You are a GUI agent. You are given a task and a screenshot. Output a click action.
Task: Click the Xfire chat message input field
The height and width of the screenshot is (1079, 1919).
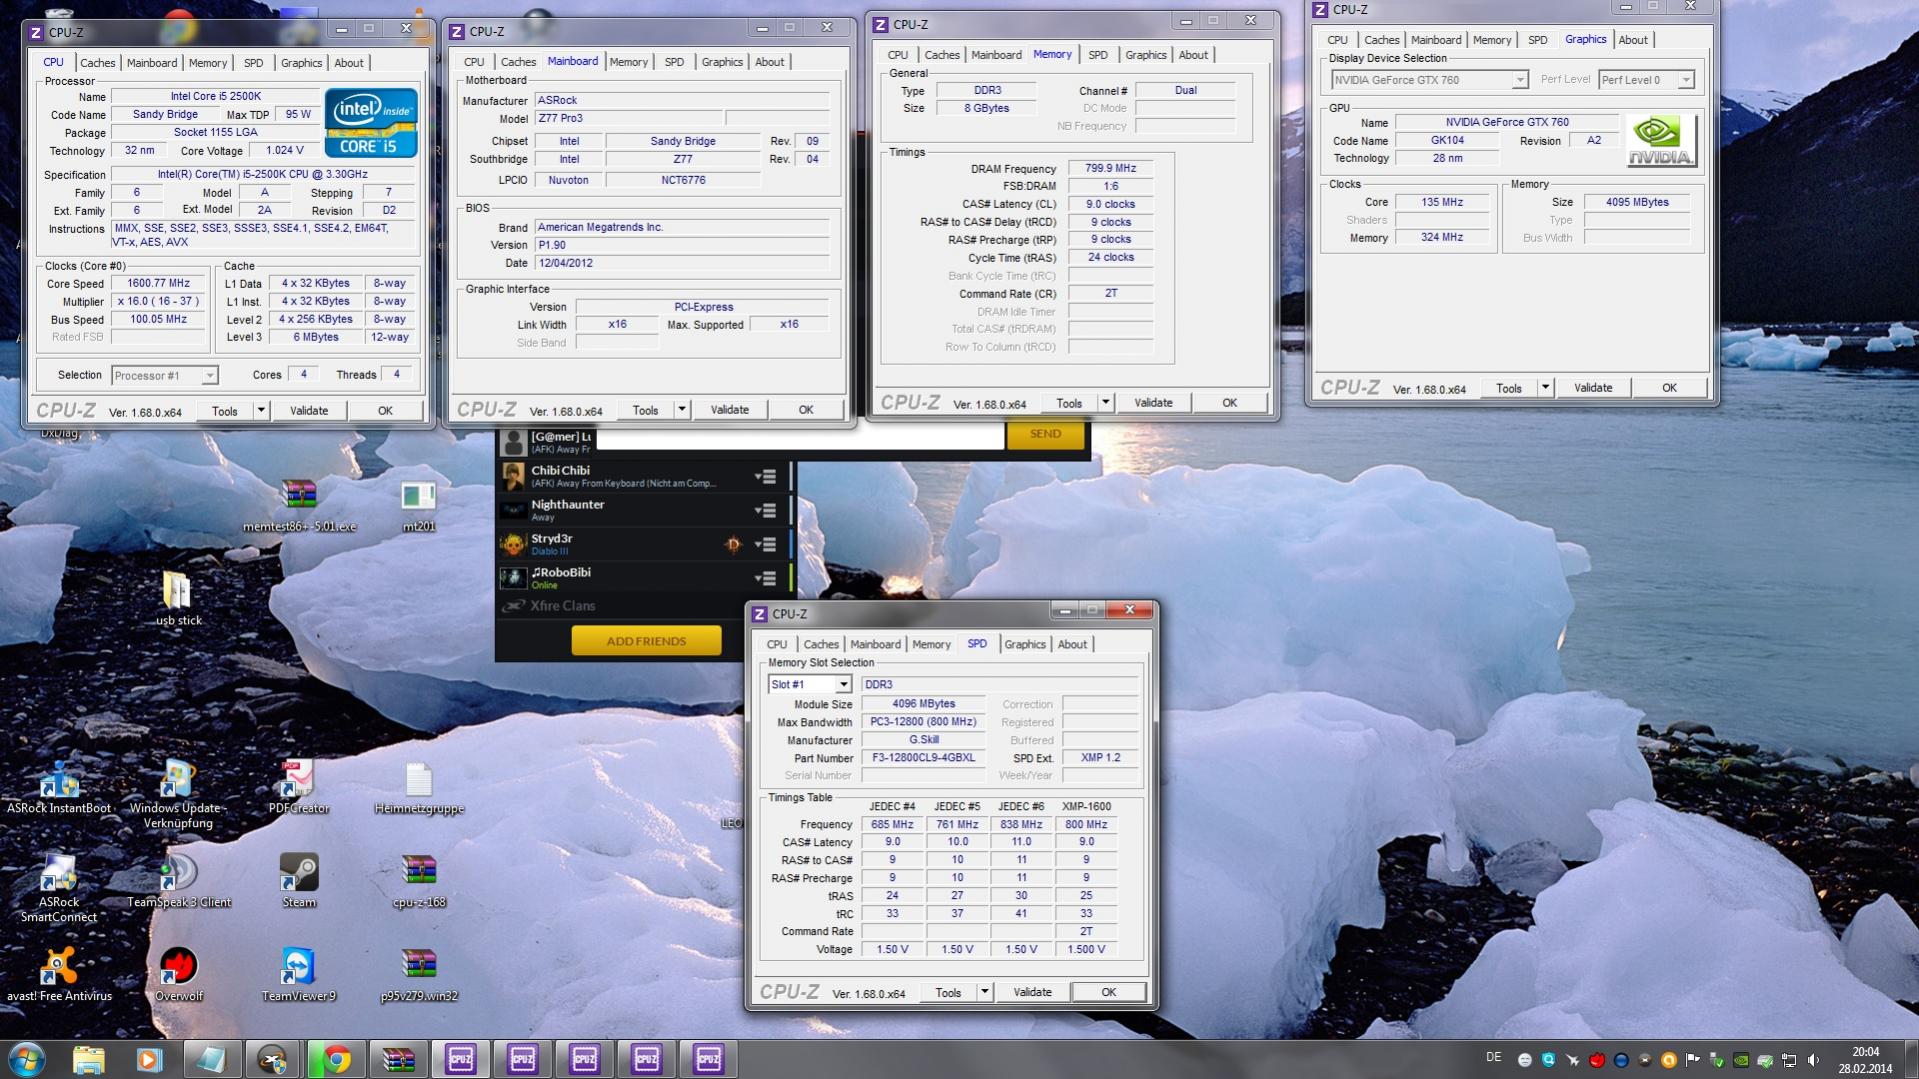800,435
